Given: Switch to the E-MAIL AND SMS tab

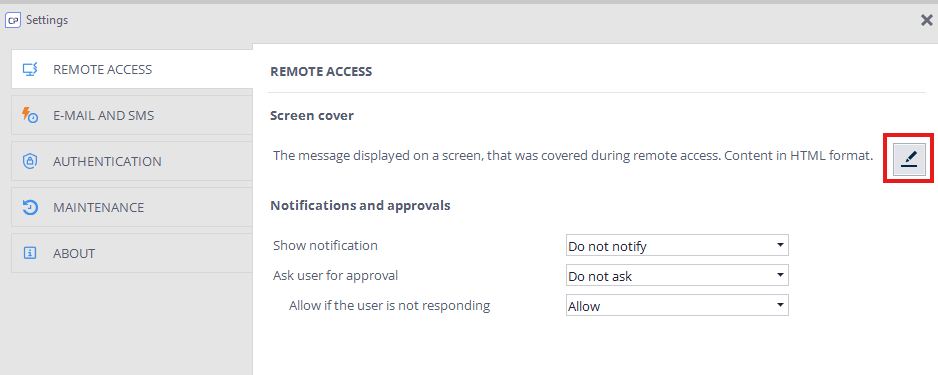Looking at the screenshot, I should [132, 115].
